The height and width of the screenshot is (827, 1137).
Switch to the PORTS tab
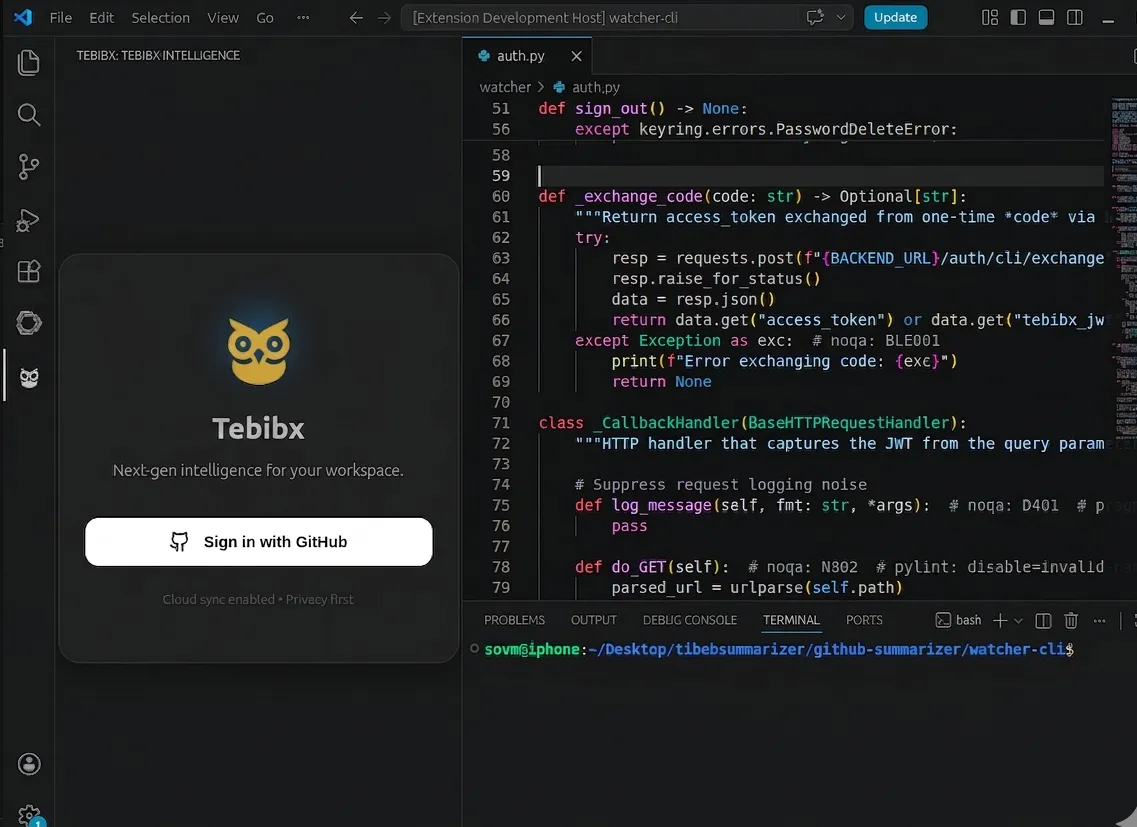point(864,620)
